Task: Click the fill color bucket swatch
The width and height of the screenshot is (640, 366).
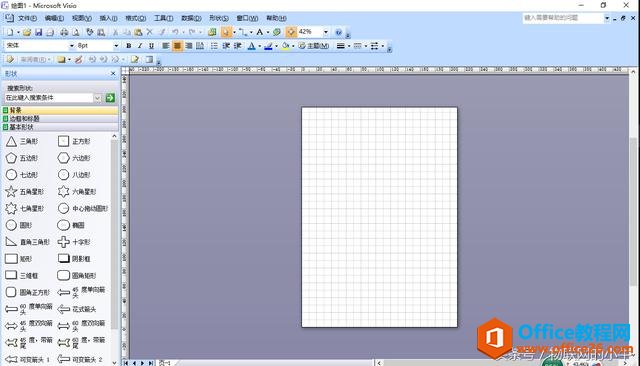Action: 285,46
